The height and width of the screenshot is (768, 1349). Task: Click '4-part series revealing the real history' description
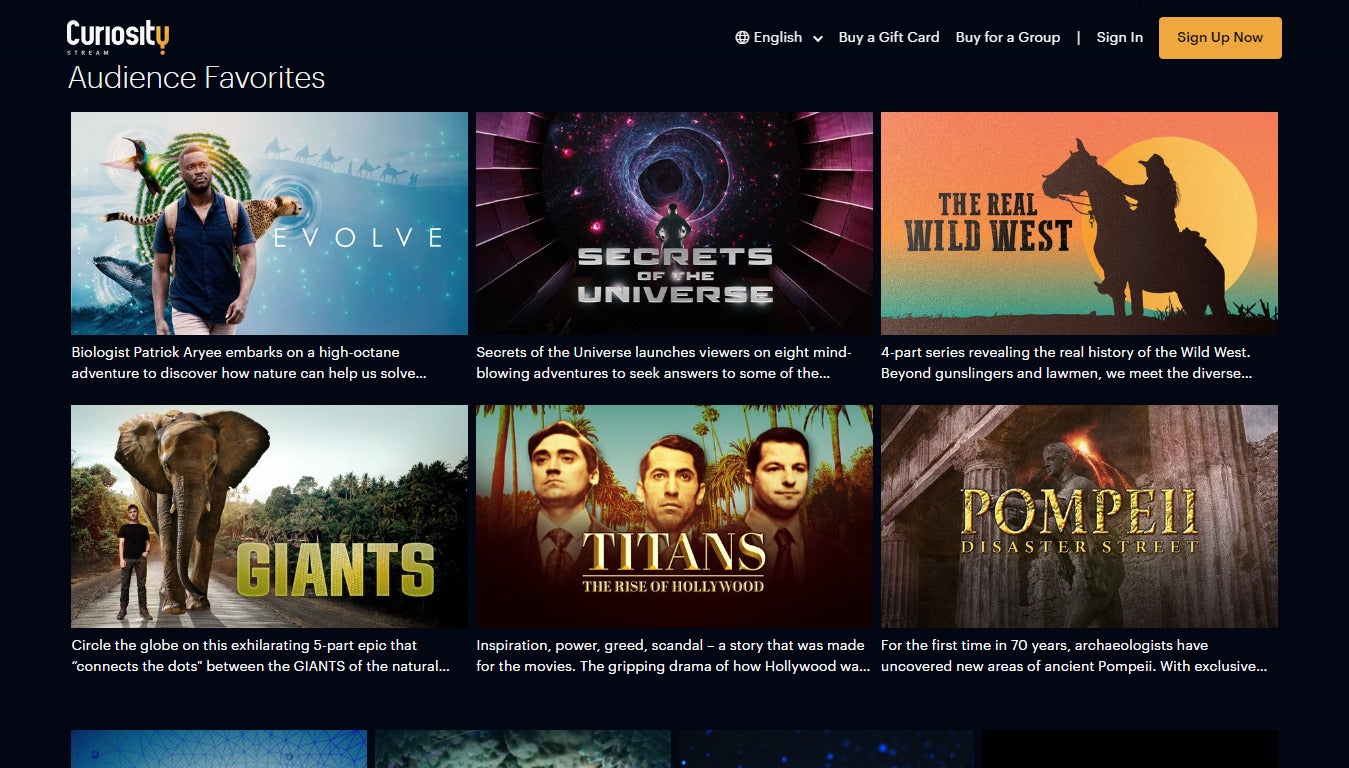1067,363
